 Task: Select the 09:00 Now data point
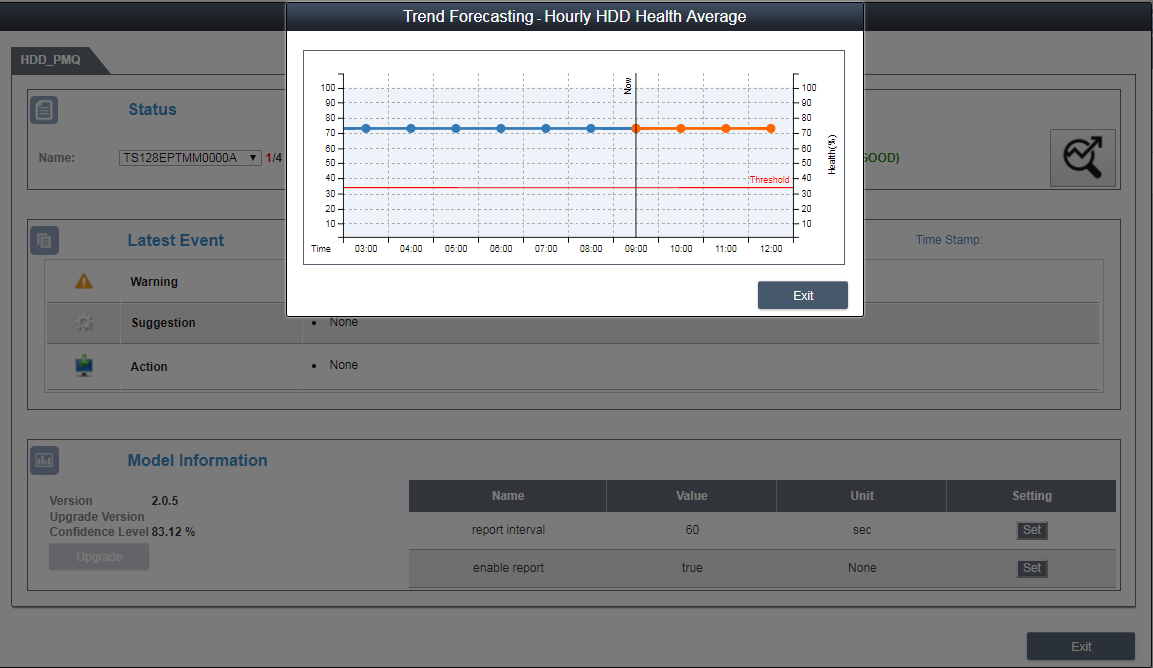(636, 129)
